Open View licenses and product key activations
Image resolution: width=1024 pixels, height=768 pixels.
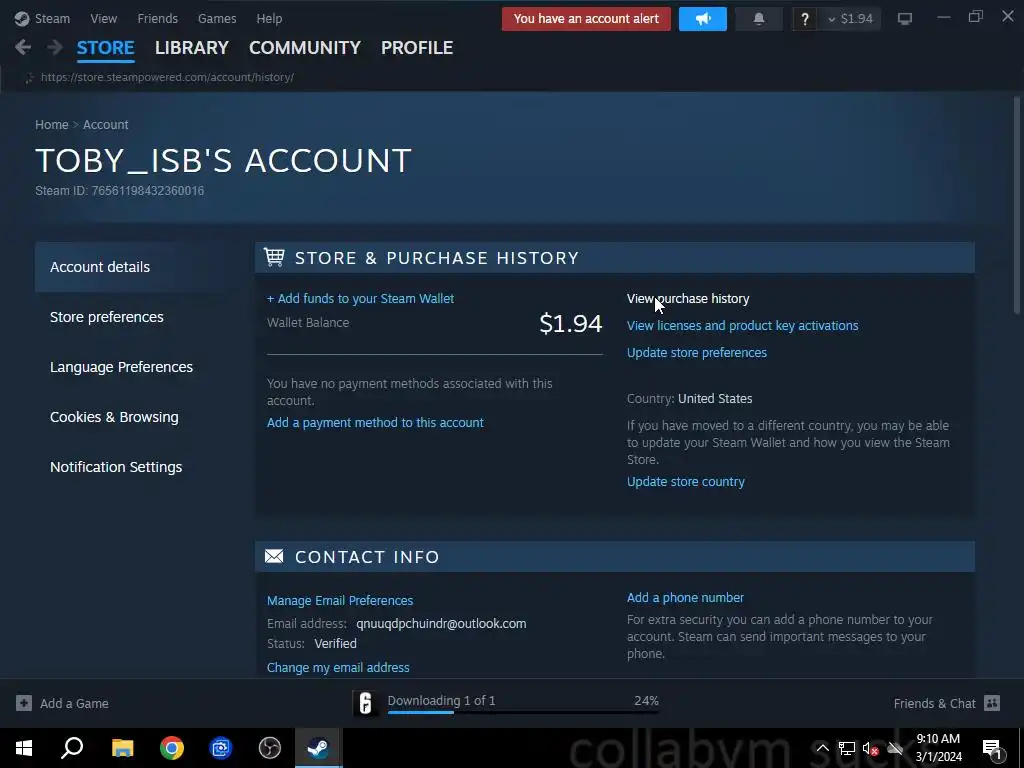click(743, 325)
